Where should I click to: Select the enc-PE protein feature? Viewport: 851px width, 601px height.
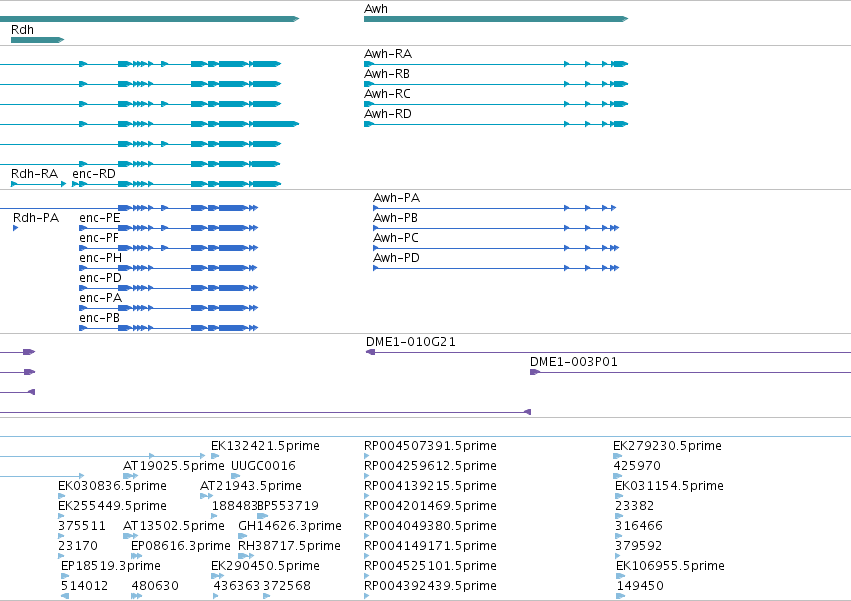pyautogui.click(x=168, y=228)
